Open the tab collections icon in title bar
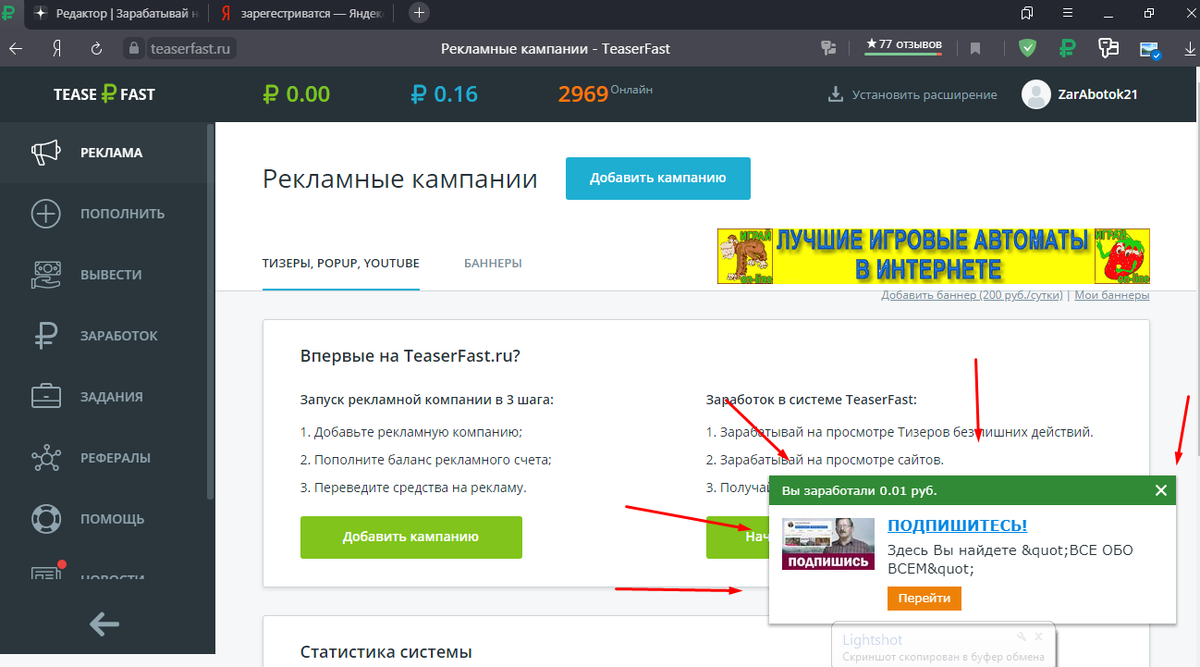Viewport: 1200px width, 667px height. pos(1027,13)
